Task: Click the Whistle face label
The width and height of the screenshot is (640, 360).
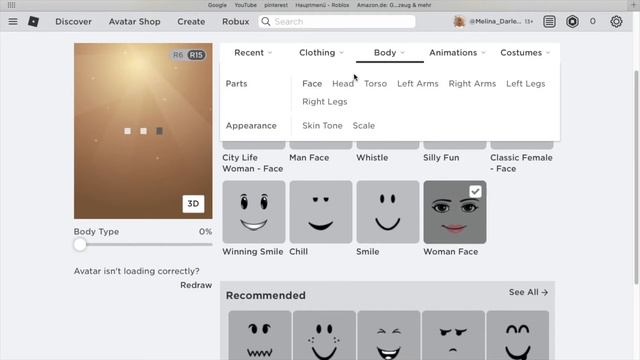Action: click(372, 158)
